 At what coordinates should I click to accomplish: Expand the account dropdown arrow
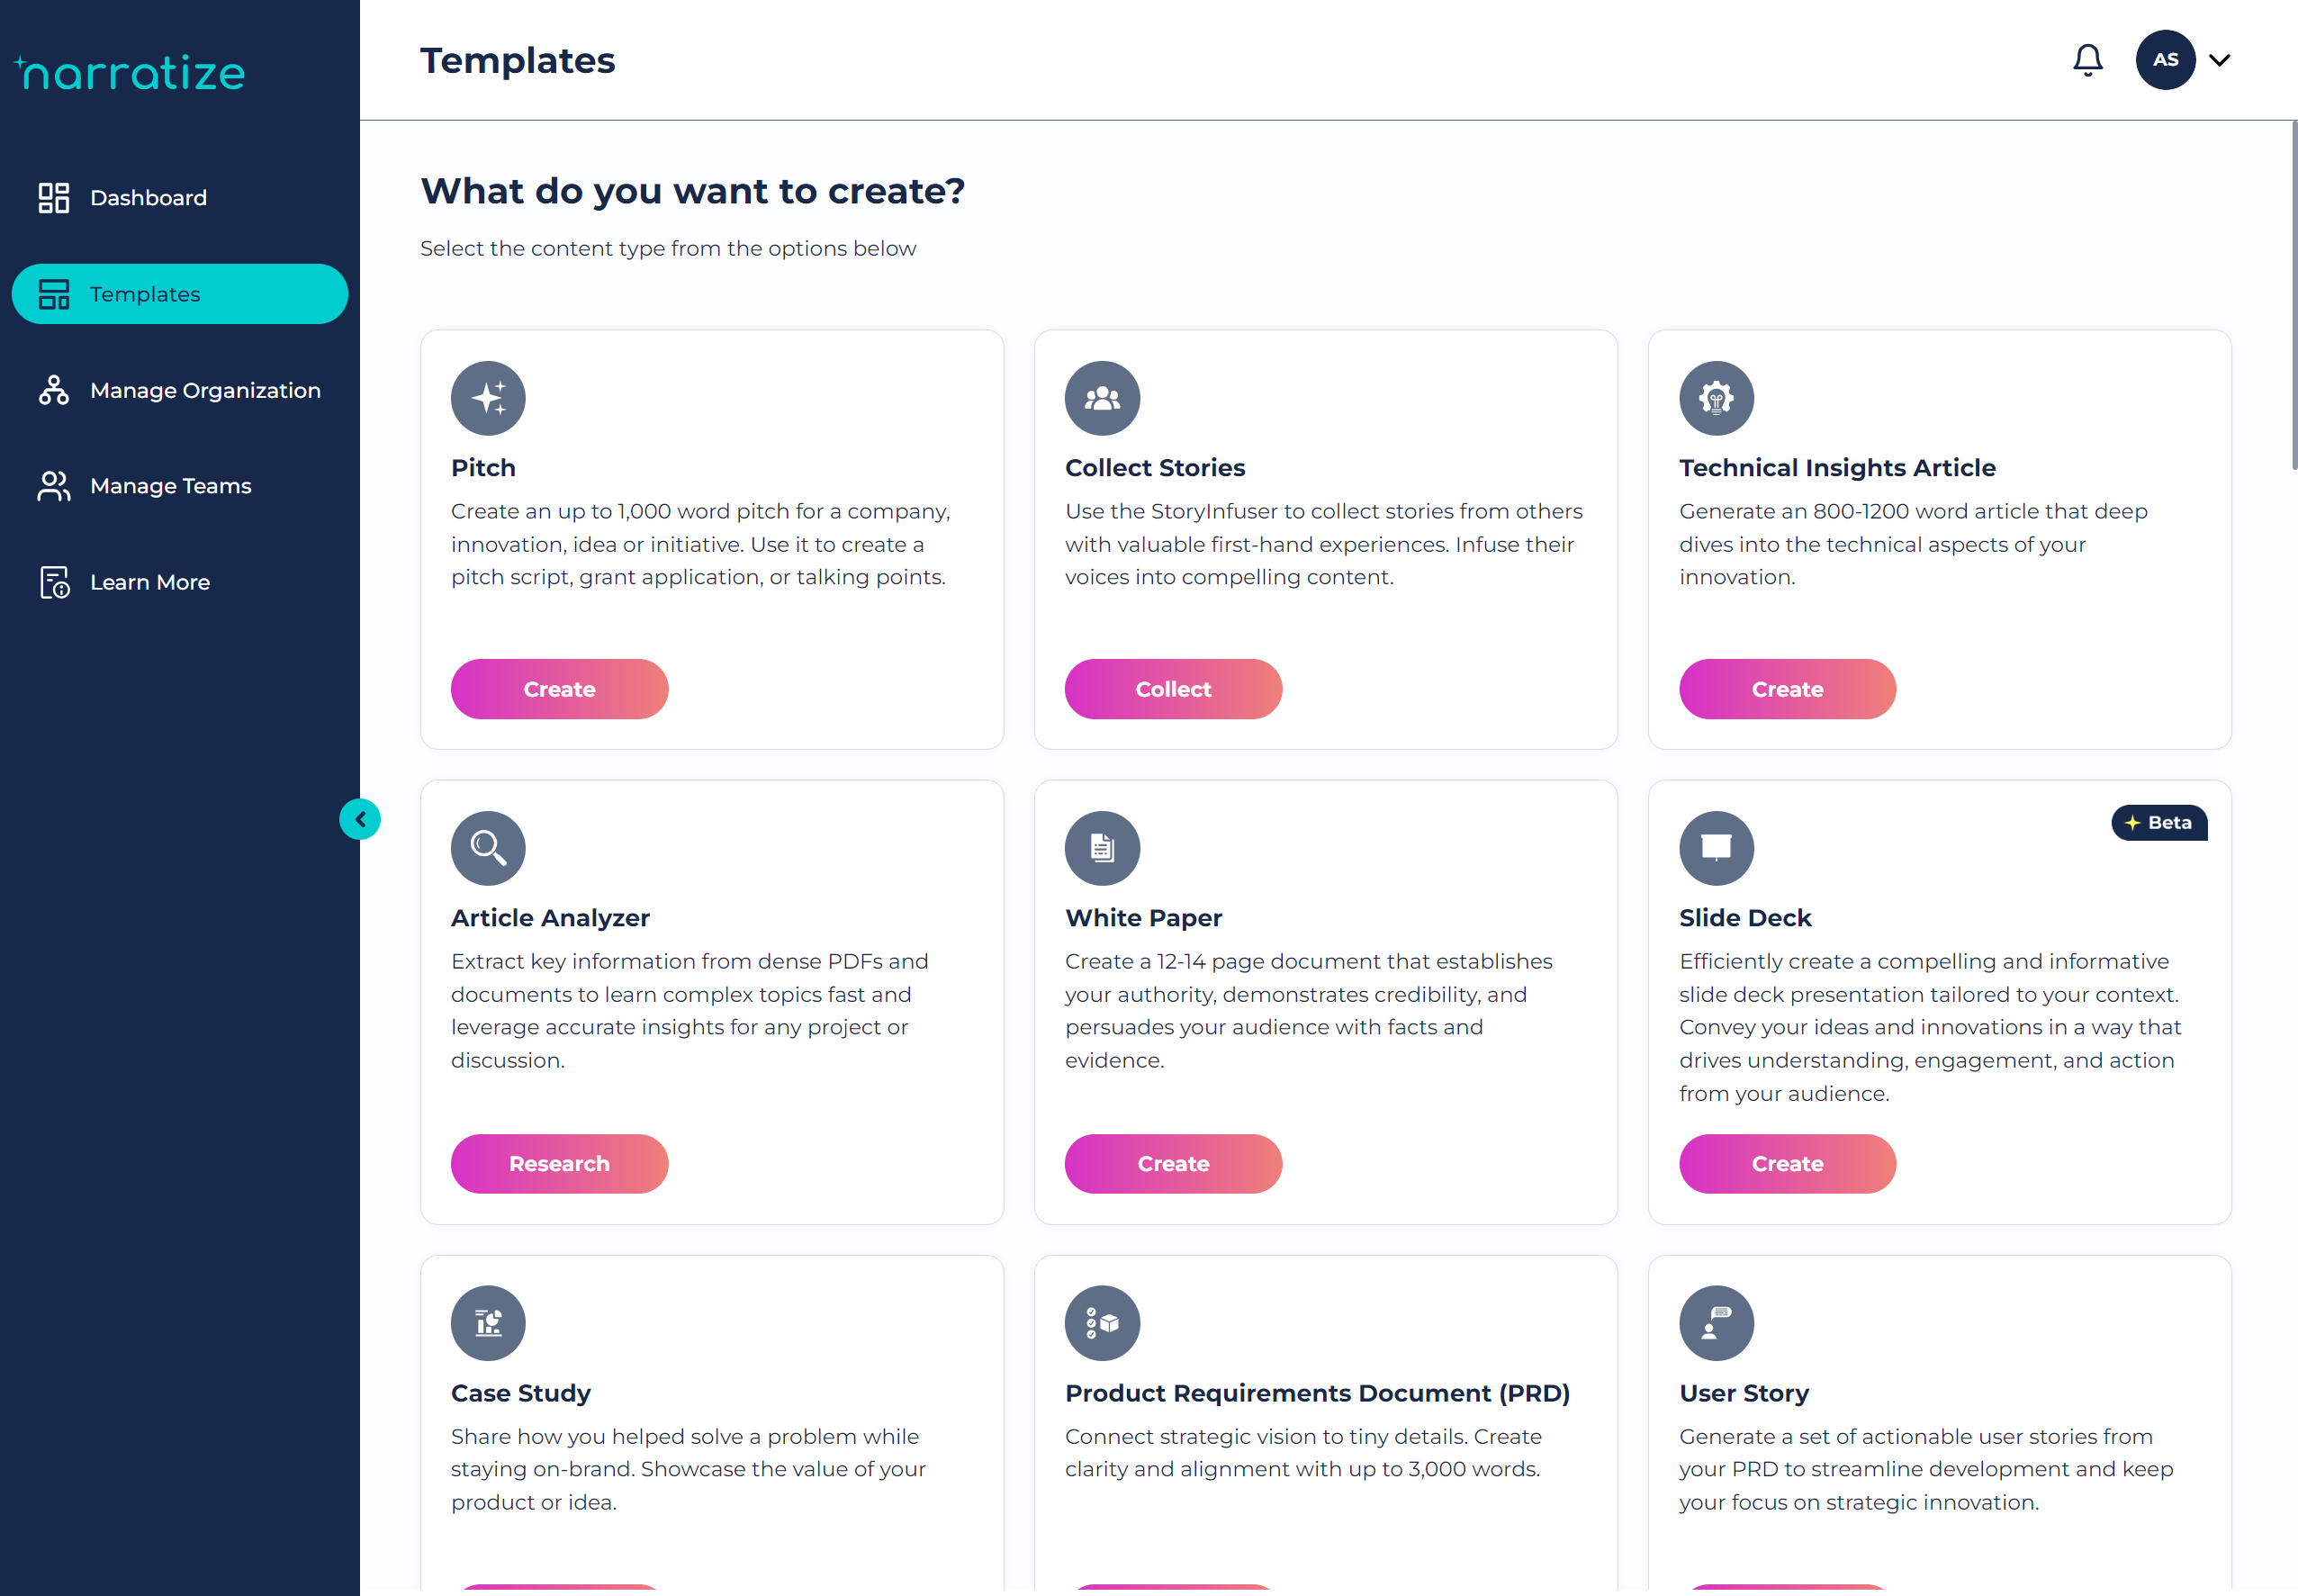coord(2220,60)
